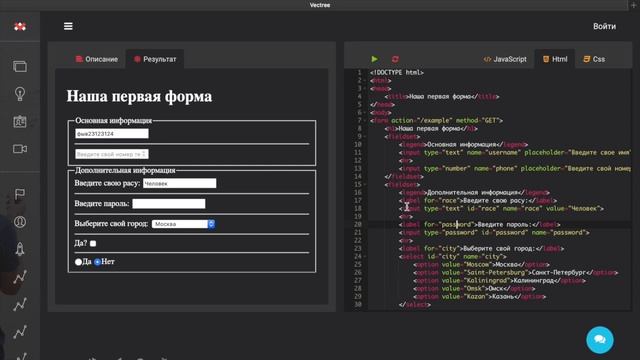Open the stacked windows icon in the sidebar

(x=20, y=66)
